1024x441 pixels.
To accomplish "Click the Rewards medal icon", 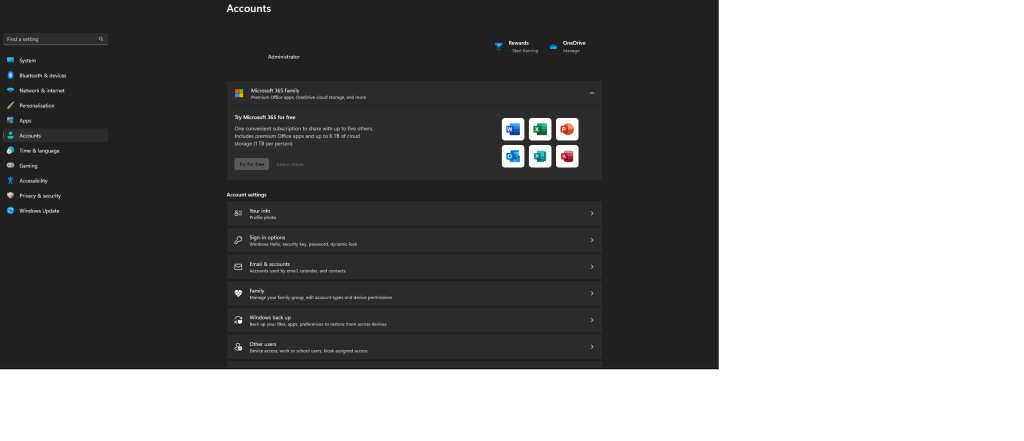I will [499, 46].
